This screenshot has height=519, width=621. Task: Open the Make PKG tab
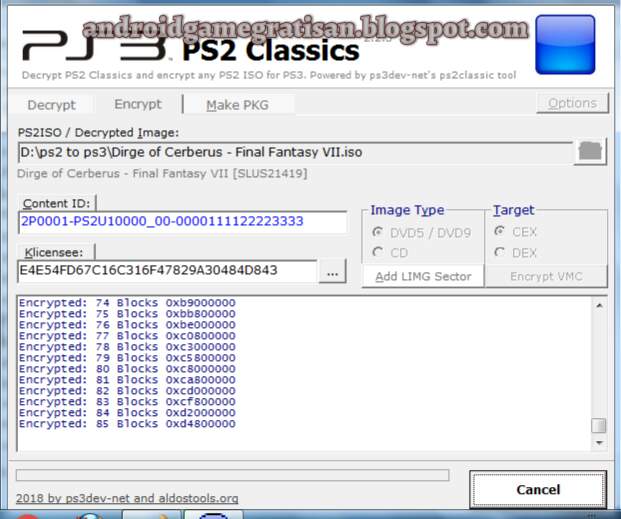point(238,105)
